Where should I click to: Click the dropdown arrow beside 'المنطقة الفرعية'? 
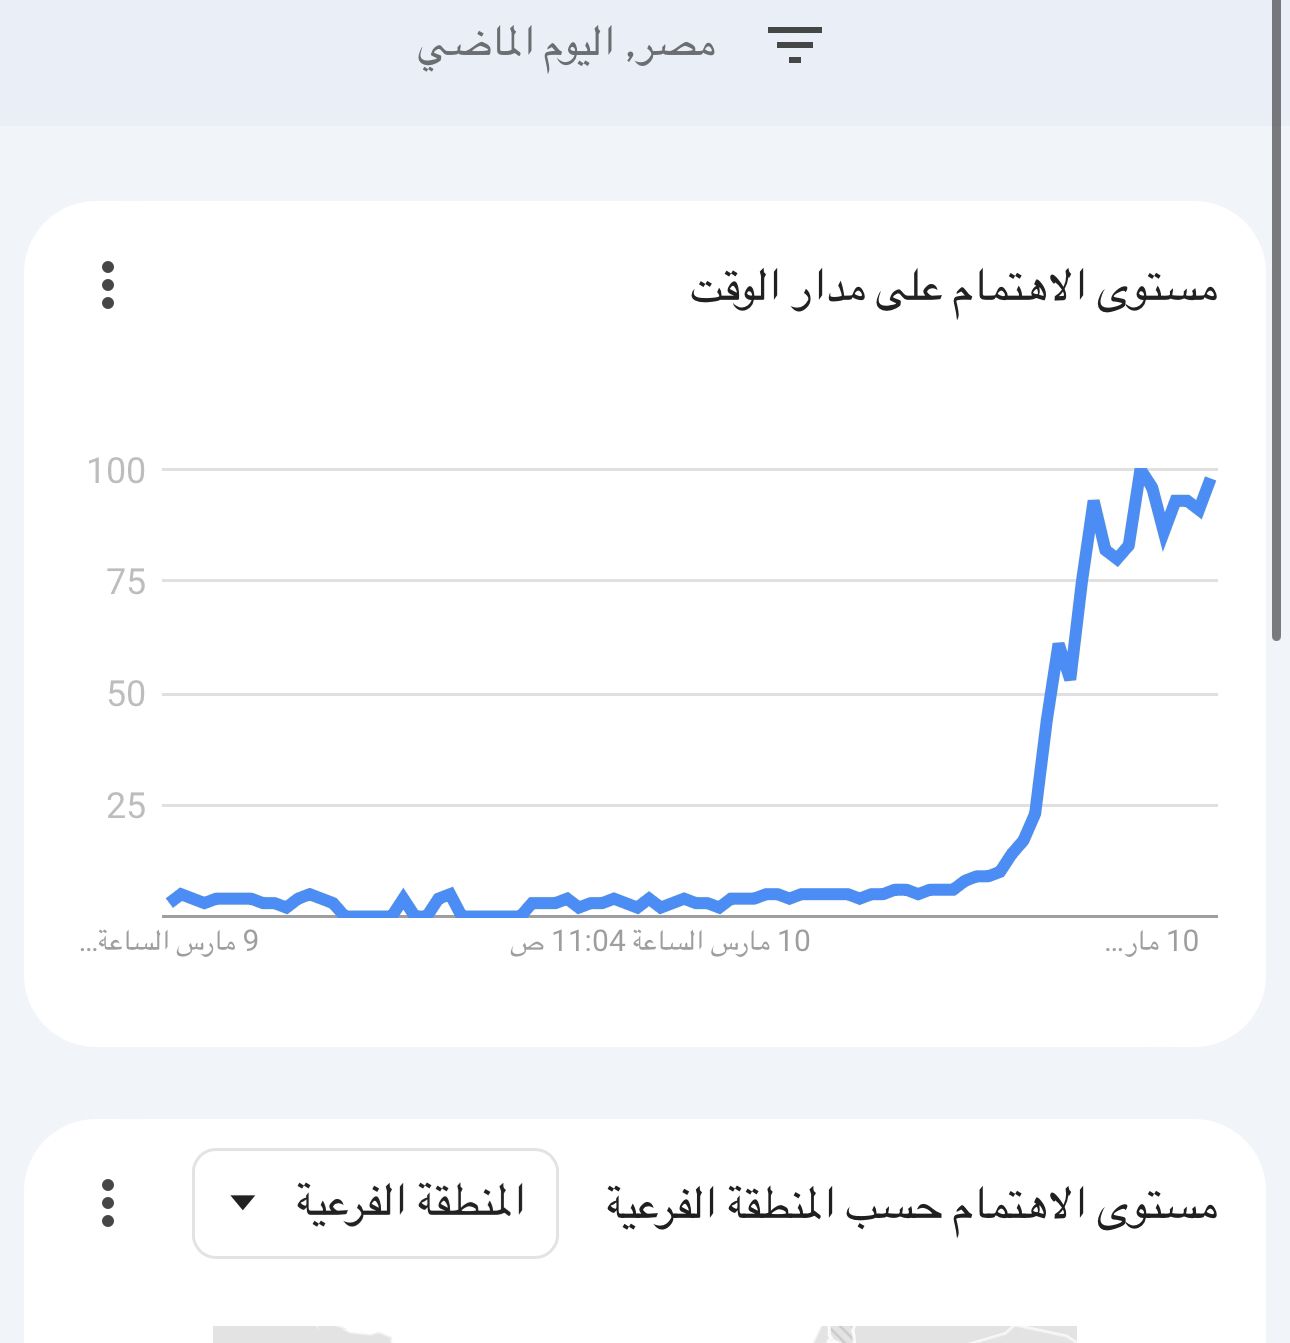tap(243, 1202)
